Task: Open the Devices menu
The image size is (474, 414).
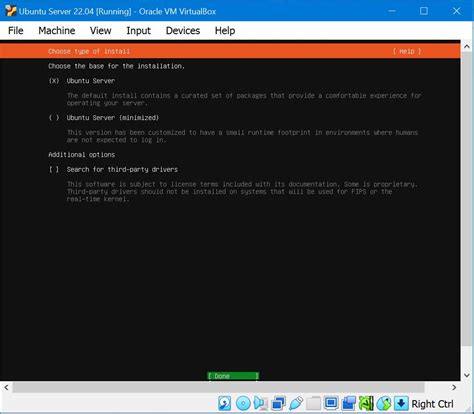Action: [x=183, y=31]
